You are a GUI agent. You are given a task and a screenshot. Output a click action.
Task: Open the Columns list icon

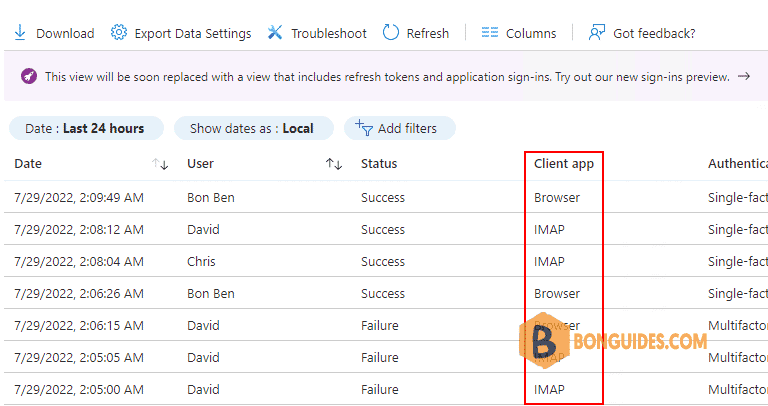(x=489, y=33)
